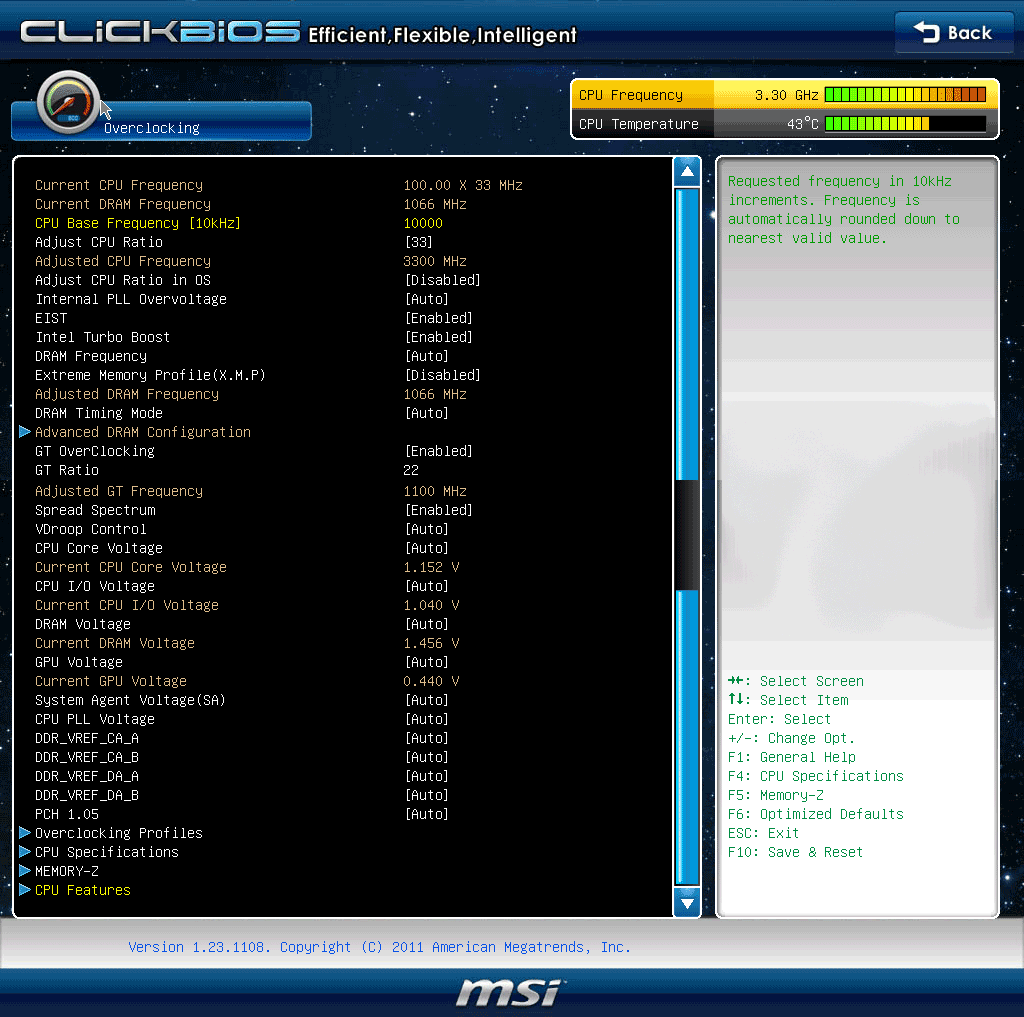Select the GT Ratio value 22
Image resolution: width=1024 pixels, height=1017 pixels.
pyautogui.click(x=411, y=470)
